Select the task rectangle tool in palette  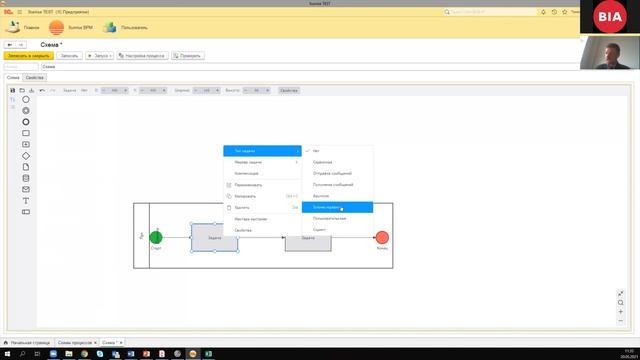coord(26,133)
